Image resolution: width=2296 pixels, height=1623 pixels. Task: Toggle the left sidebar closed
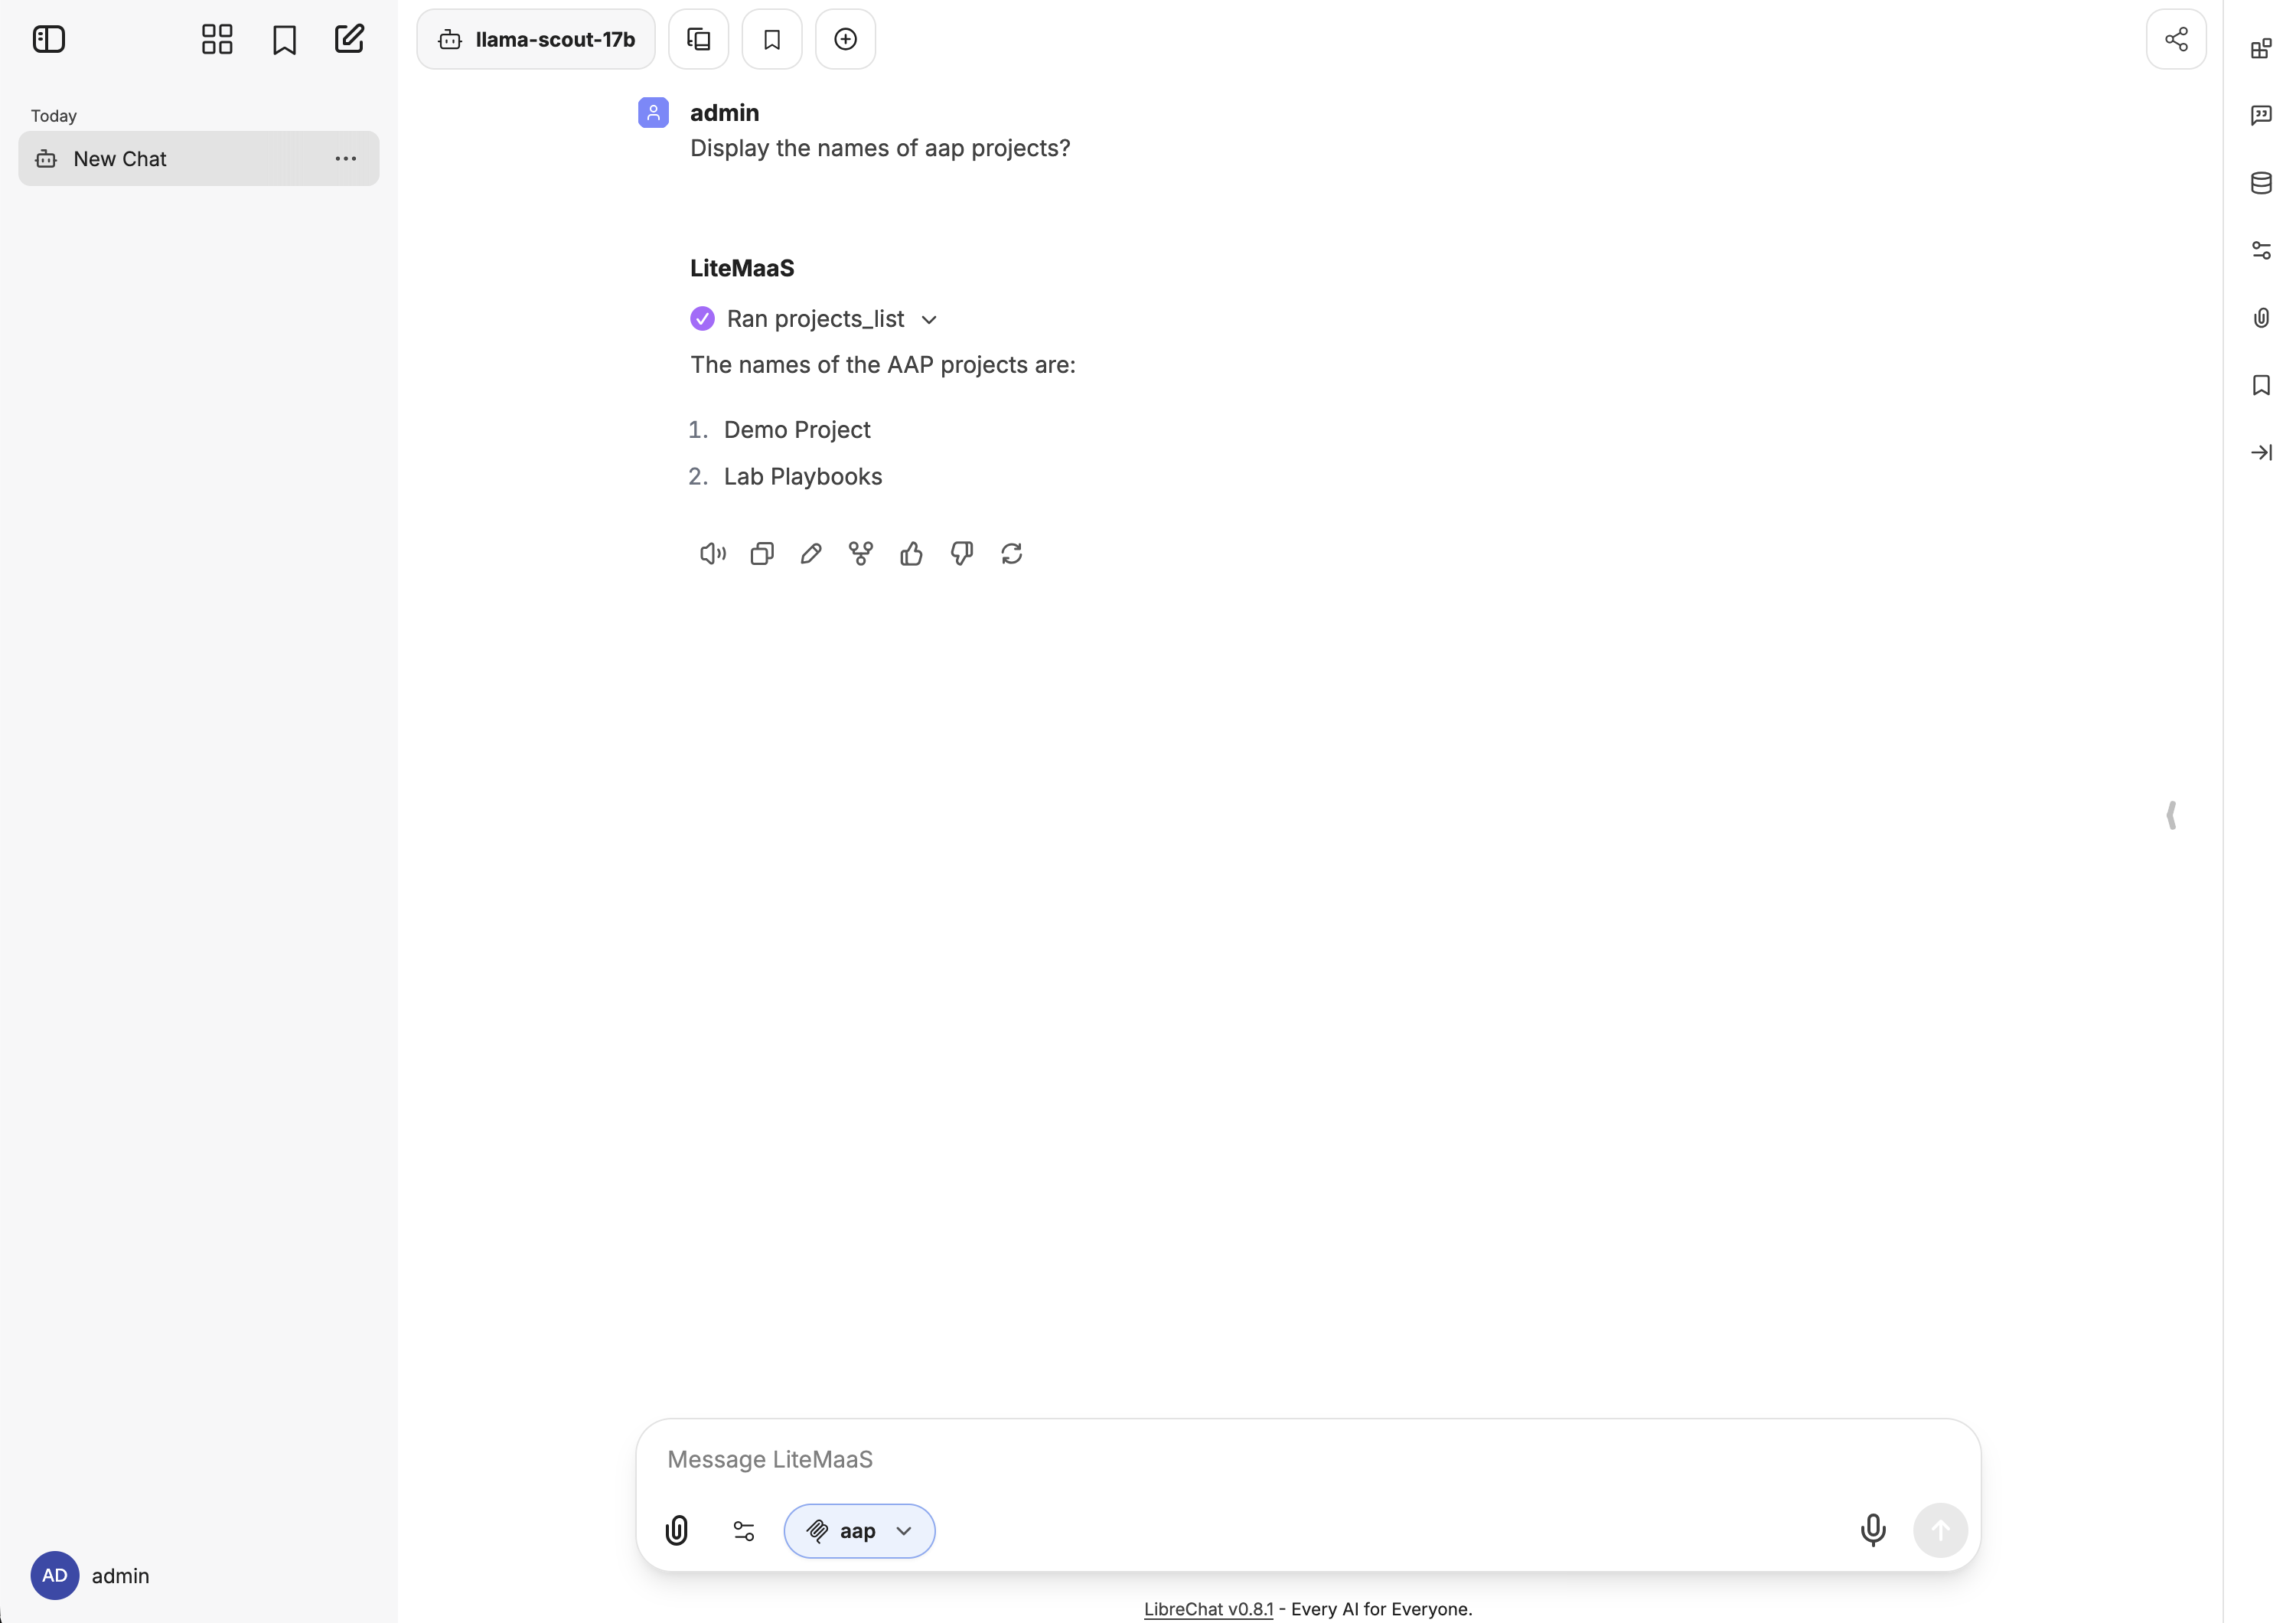click(x=49, y=39)
